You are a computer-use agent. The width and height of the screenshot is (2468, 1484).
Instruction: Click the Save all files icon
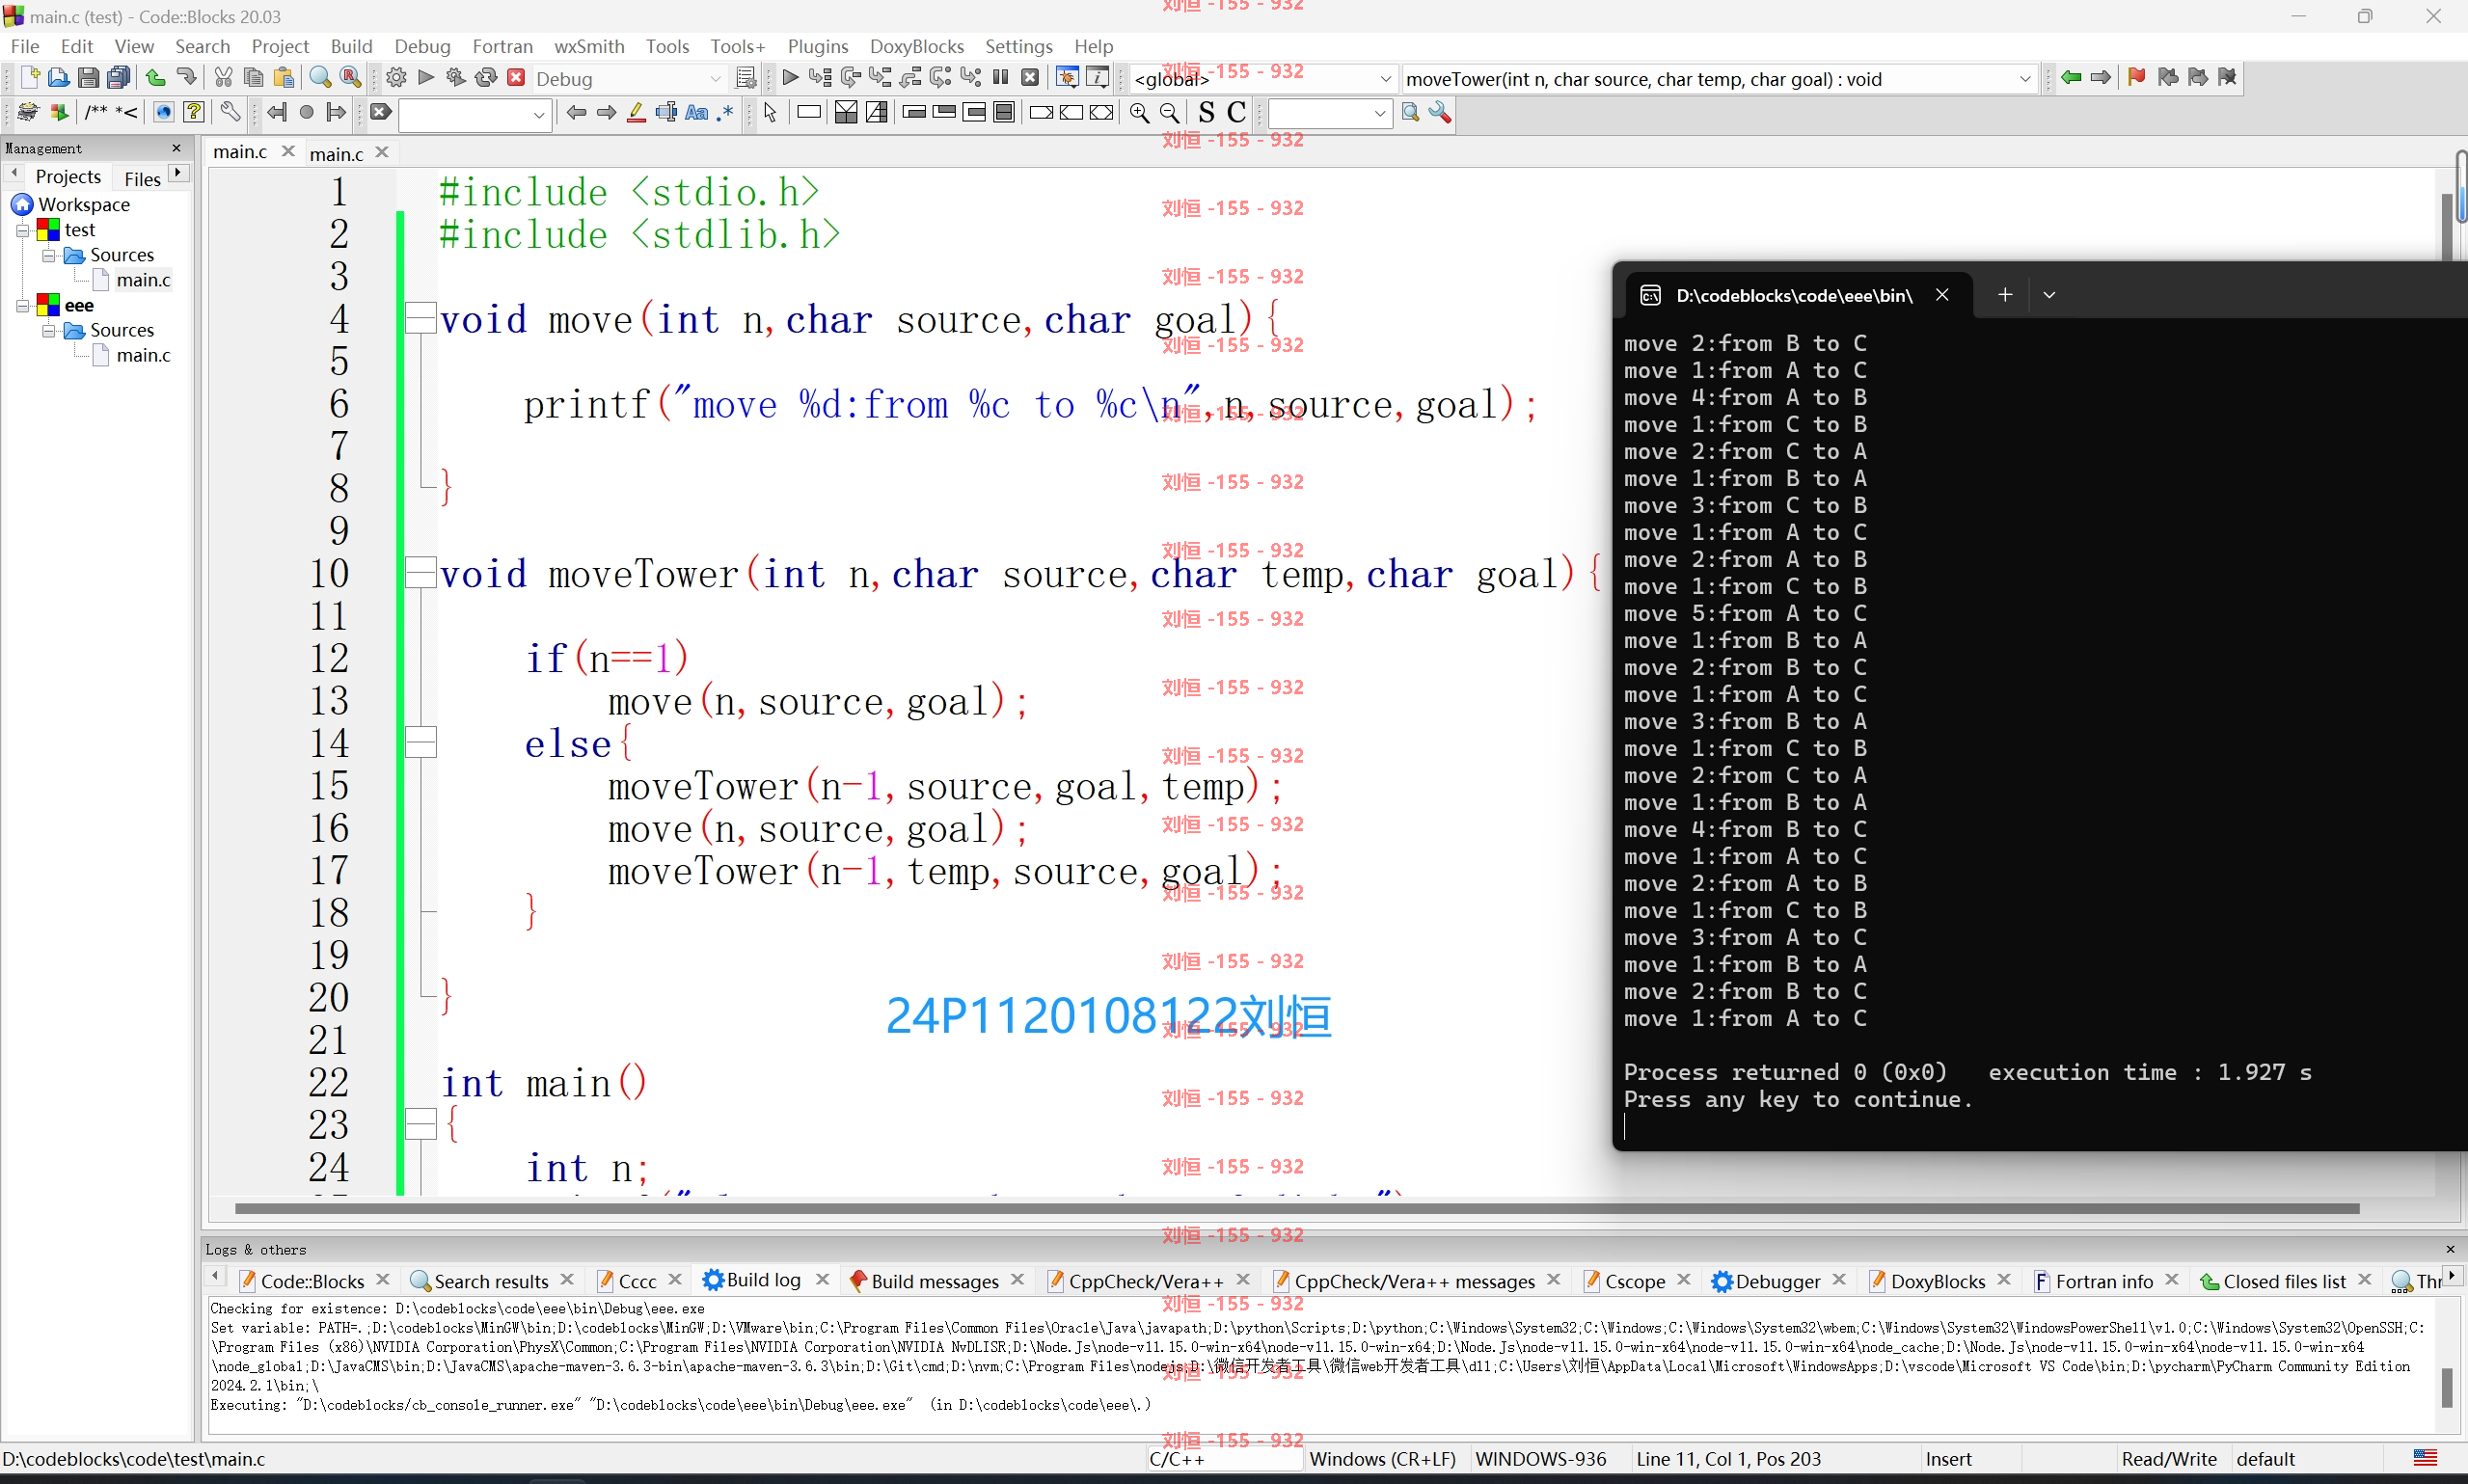pyautogui.click(x=118, y=77)
